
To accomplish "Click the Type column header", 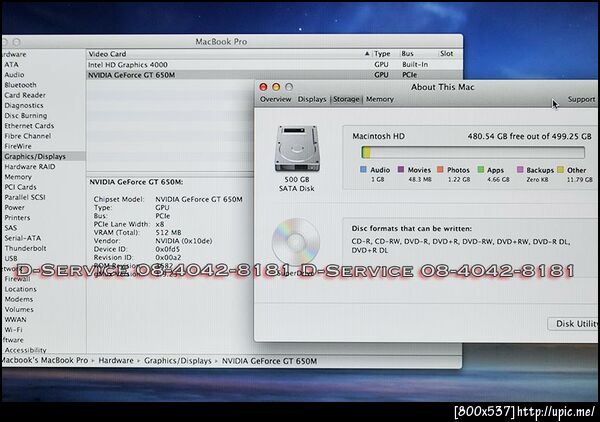I will (x=384, y=54).
